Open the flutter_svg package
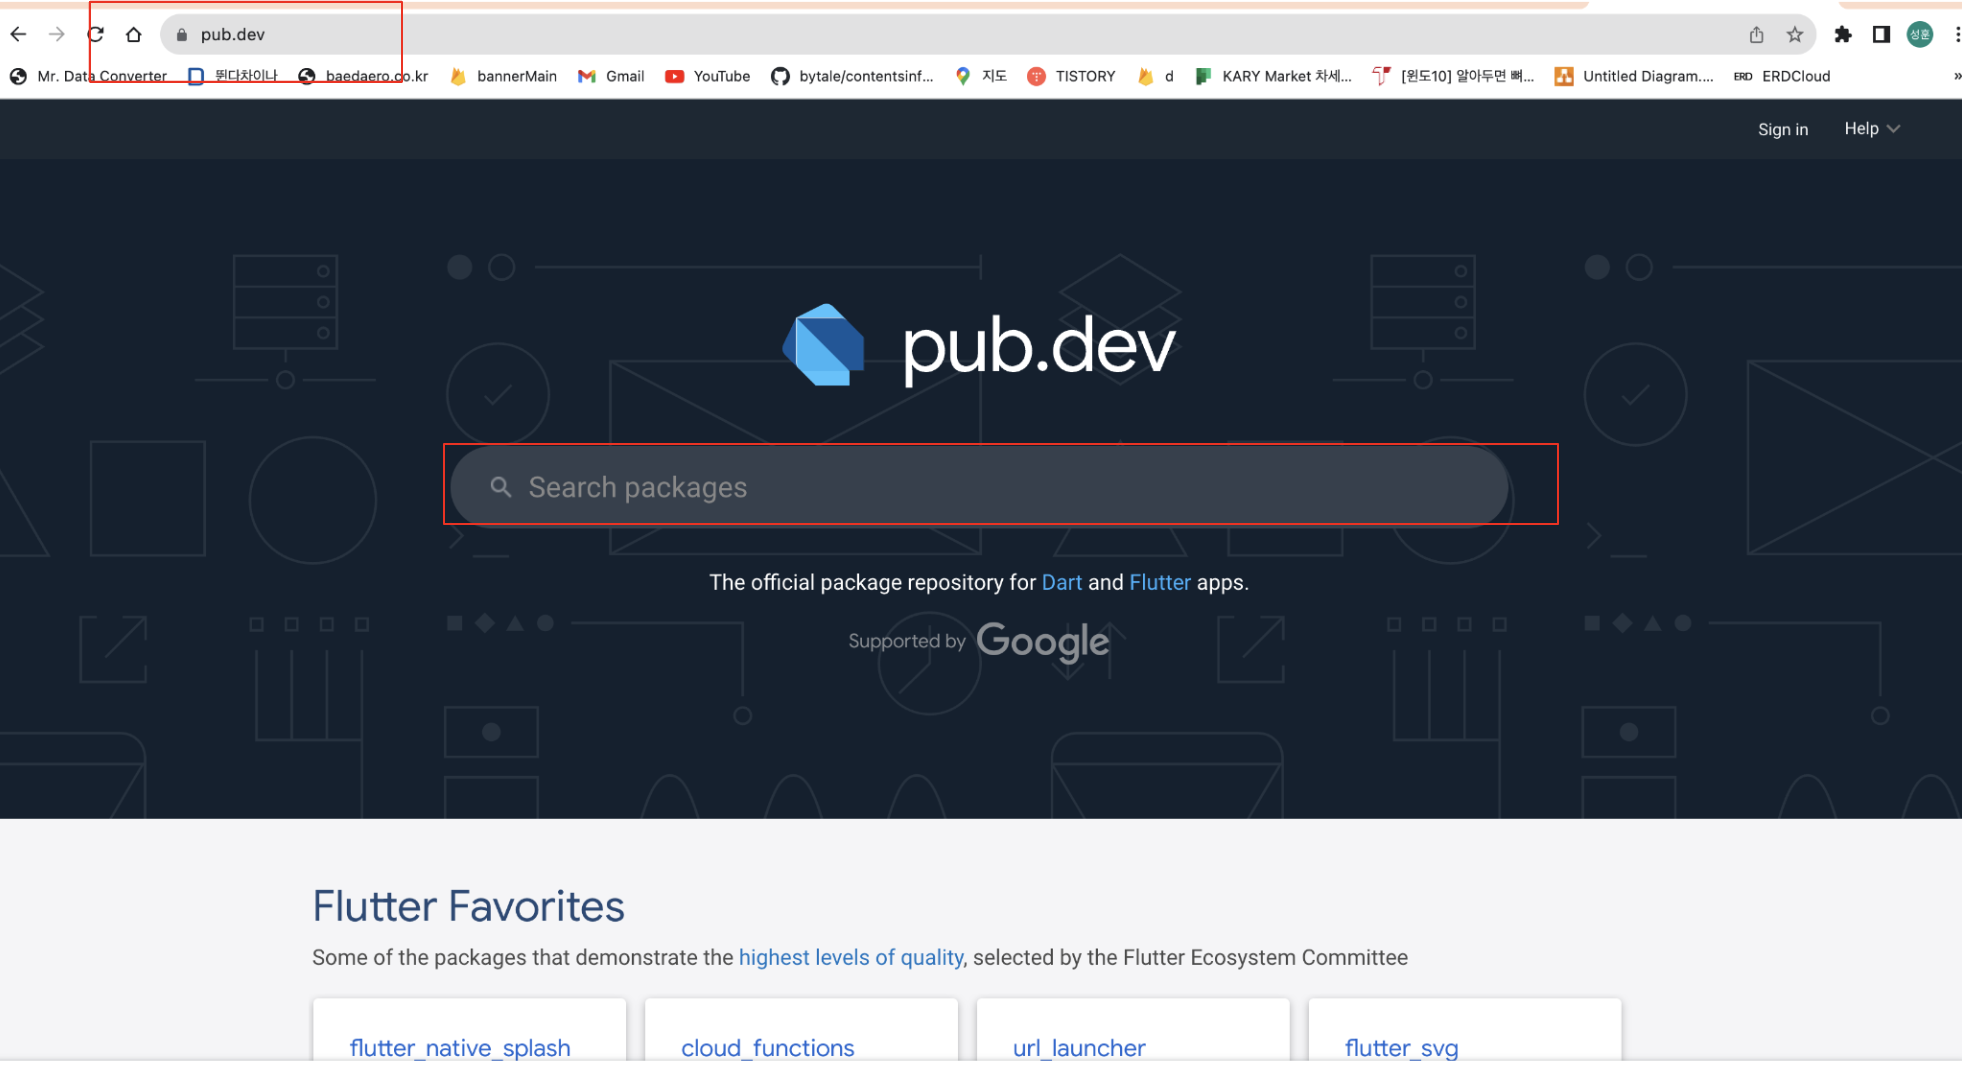The height and width of the screenshot is (1074, 1962). (1402, 1047)
